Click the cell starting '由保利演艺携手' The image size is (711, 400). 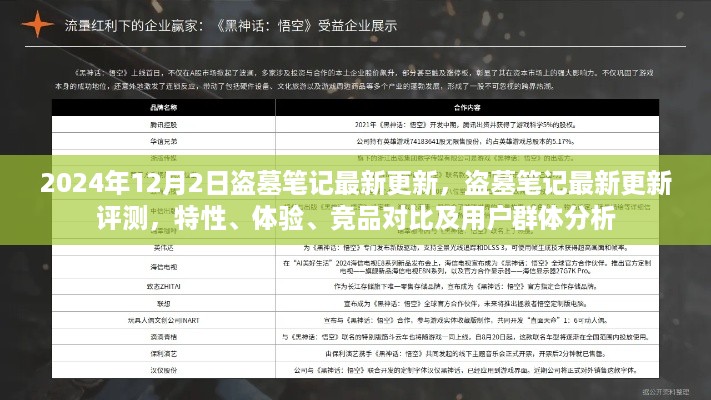[x=467, y=354]
